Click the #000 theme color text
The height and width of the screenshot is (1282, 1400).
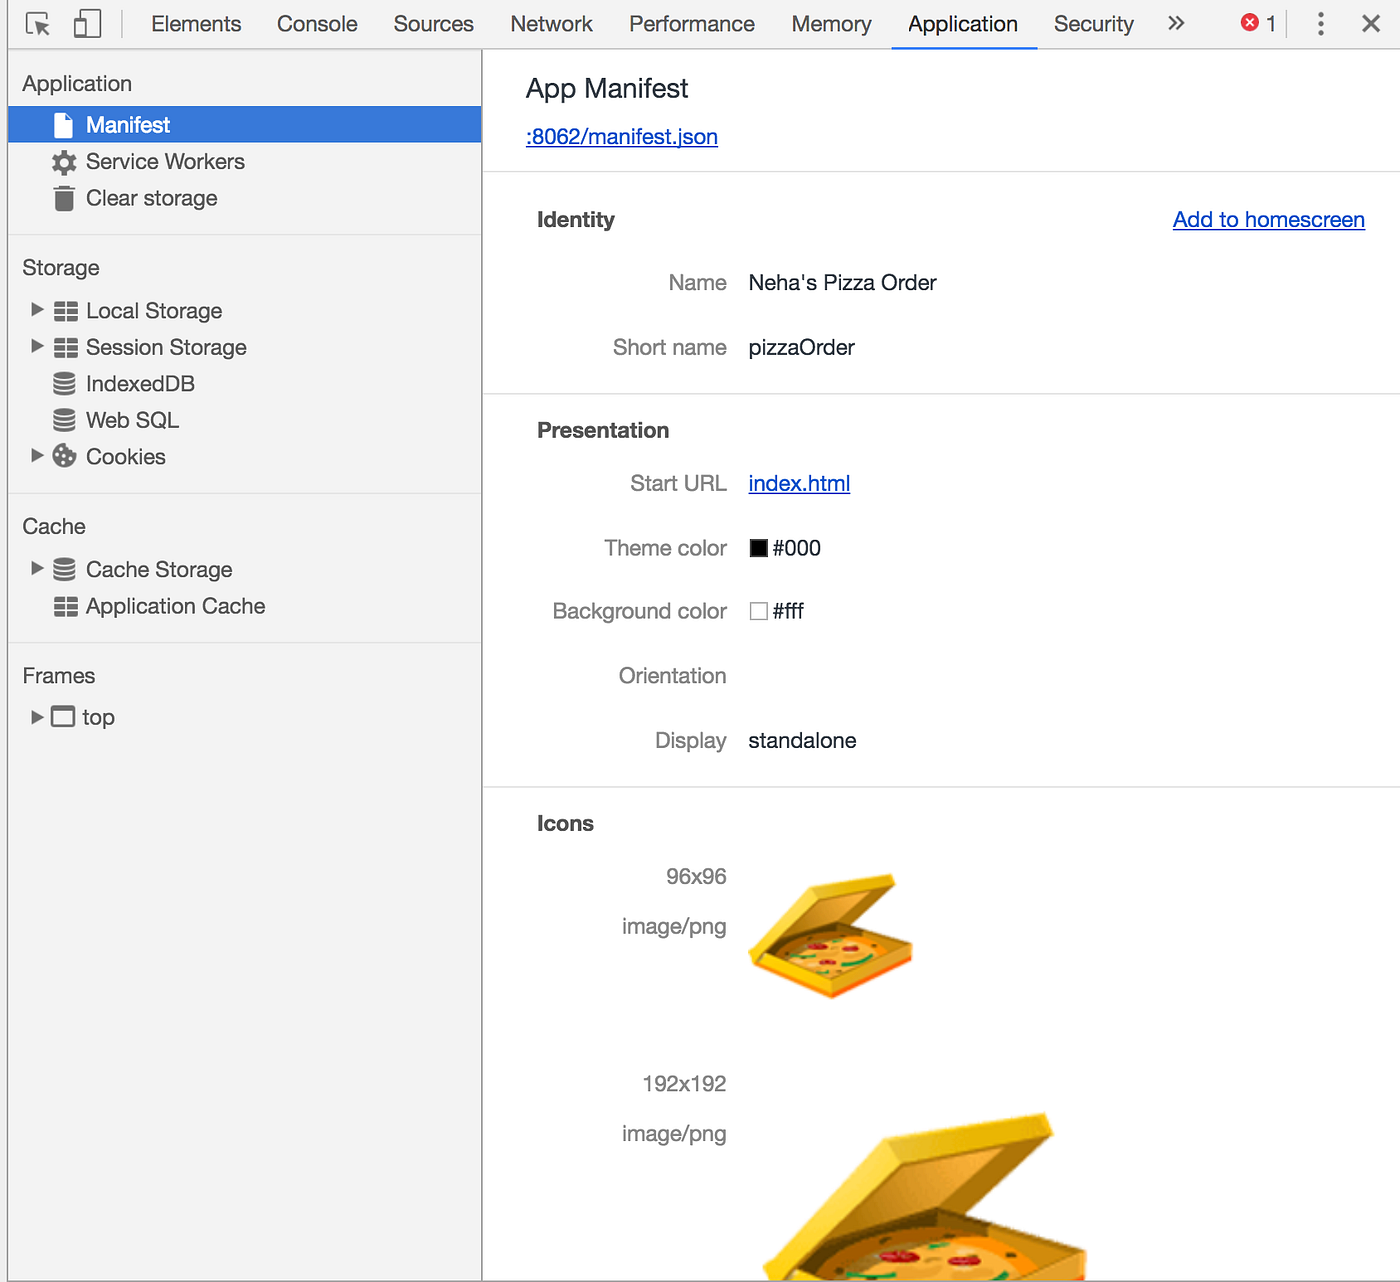(x=796, y=548)
